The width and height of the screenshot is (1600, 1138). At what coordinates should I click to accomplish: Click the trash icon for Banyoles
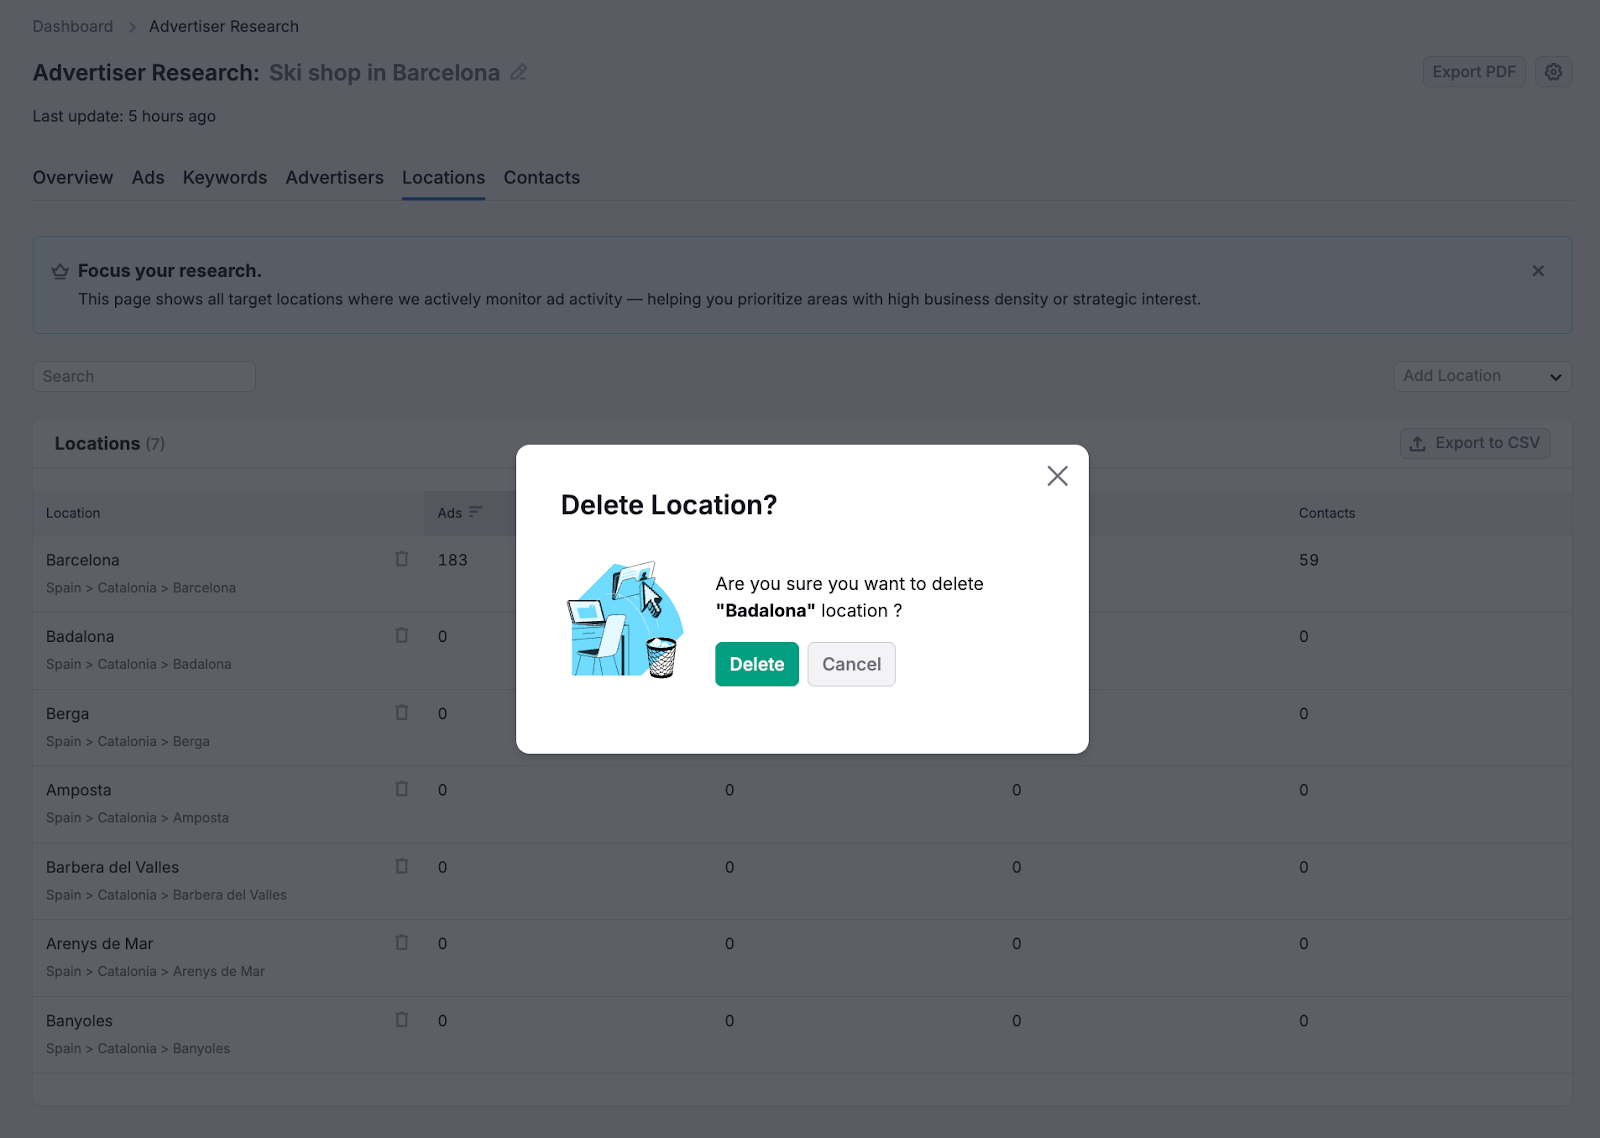click(401, 1020)
